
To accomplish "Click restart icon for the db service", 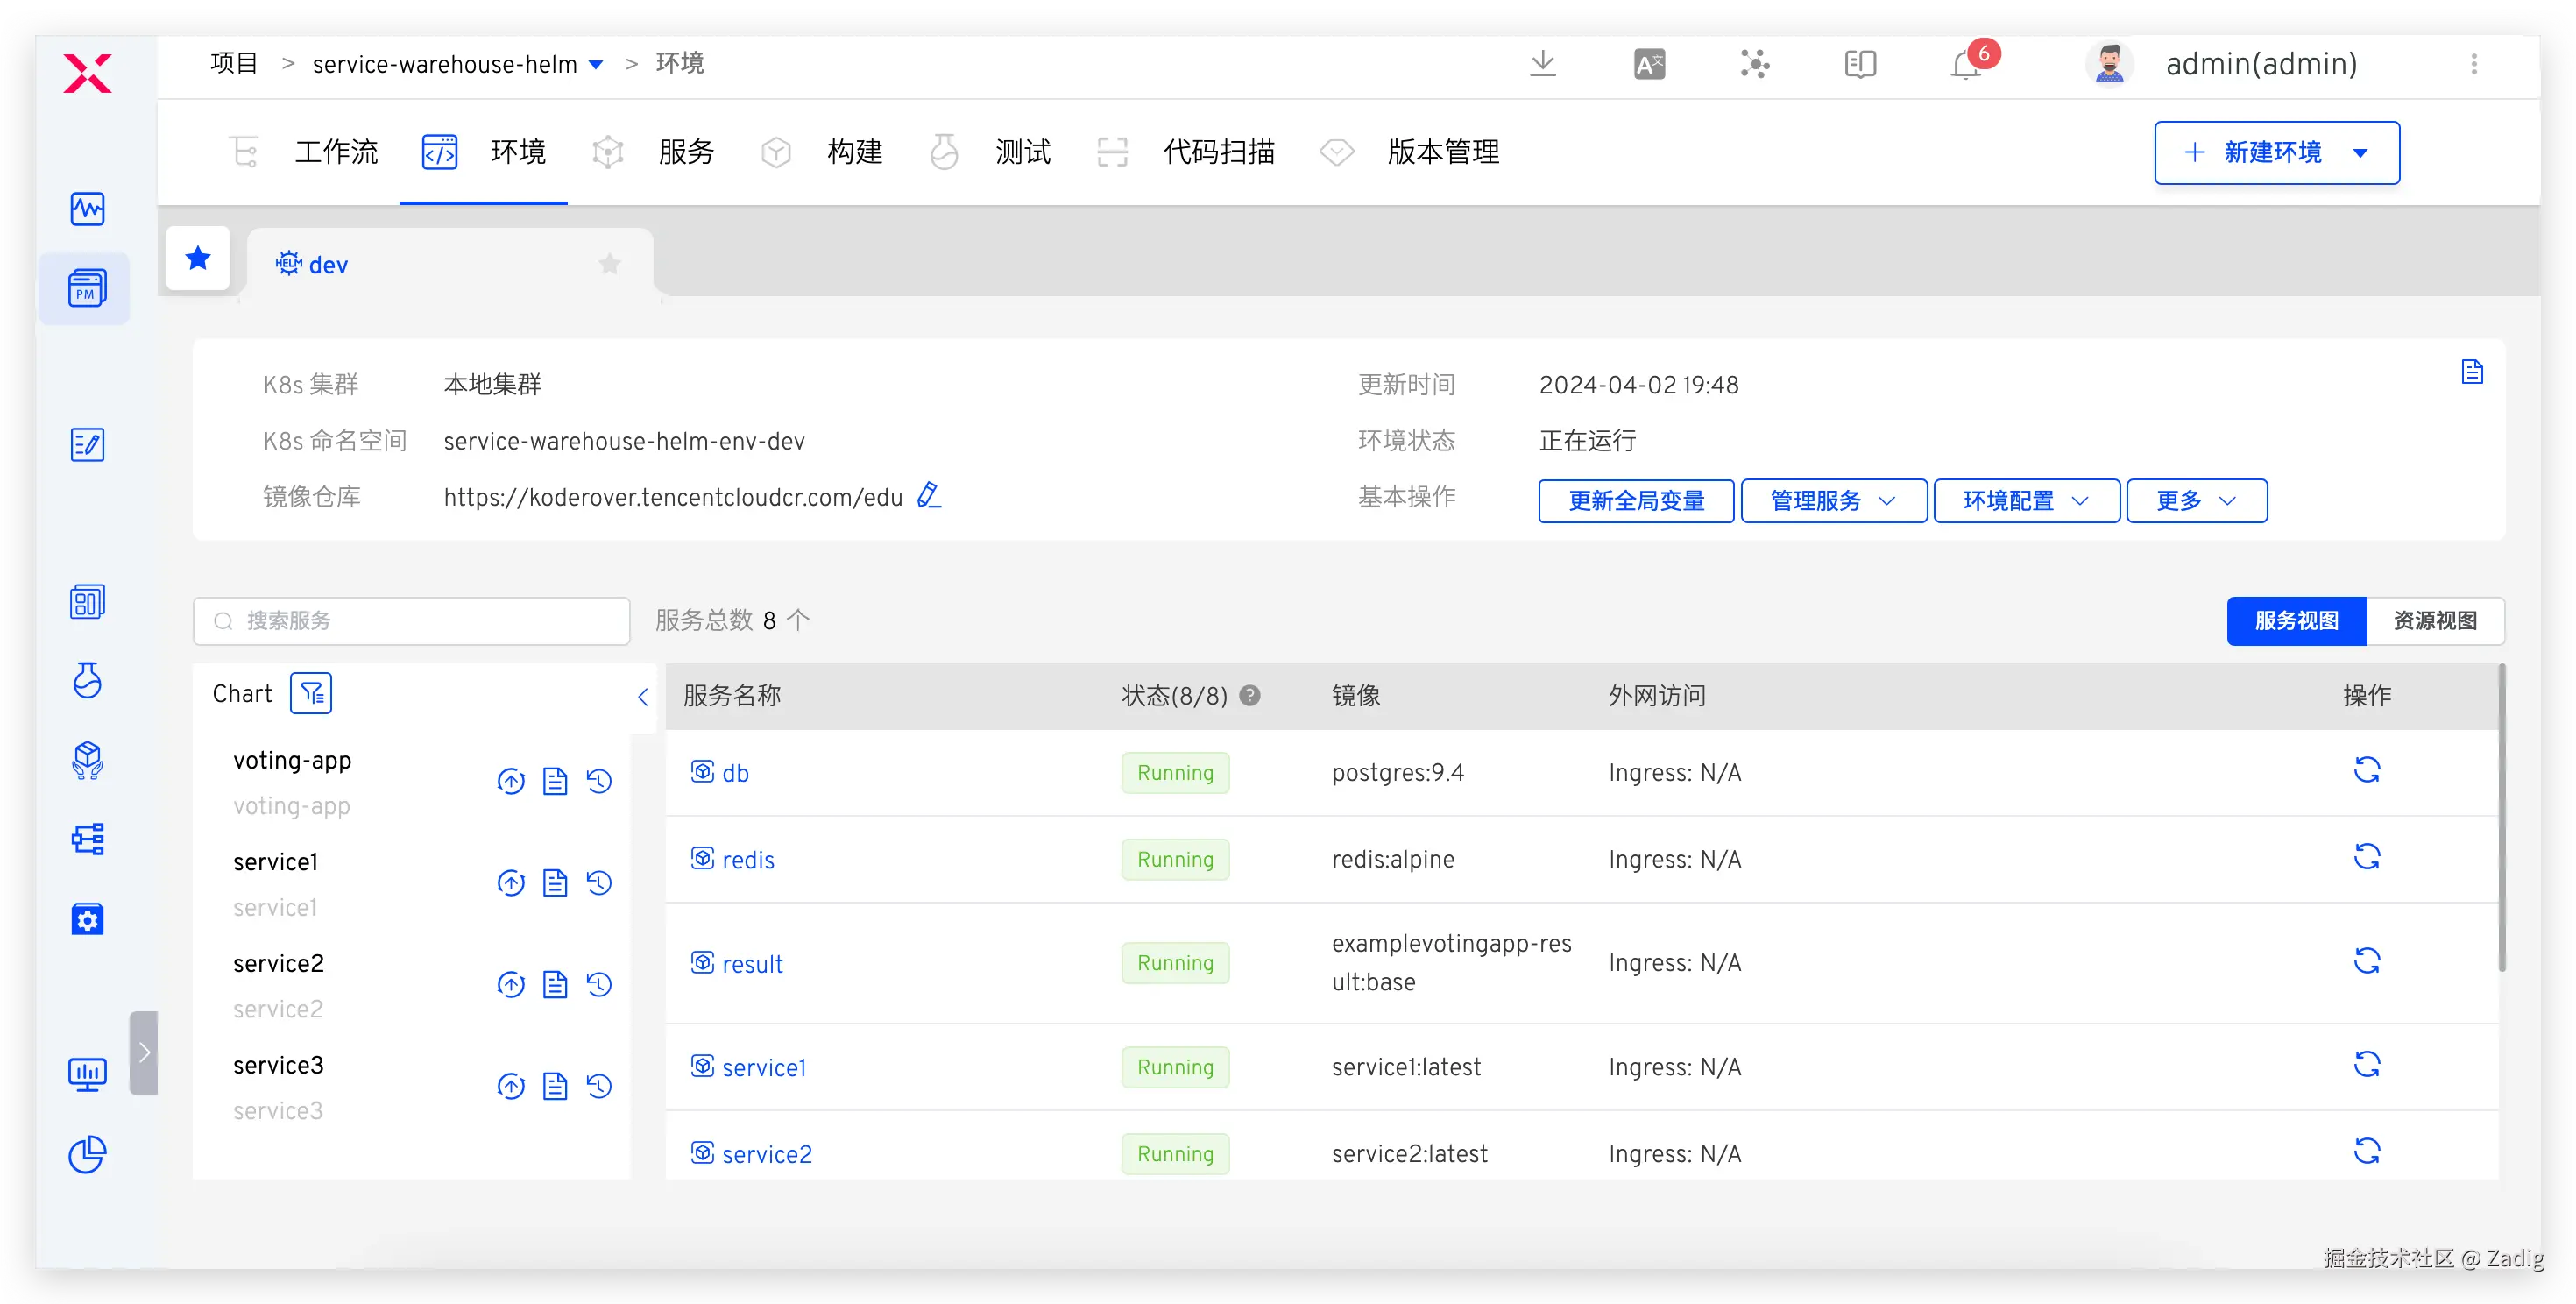I will [x=2366, y=770].
